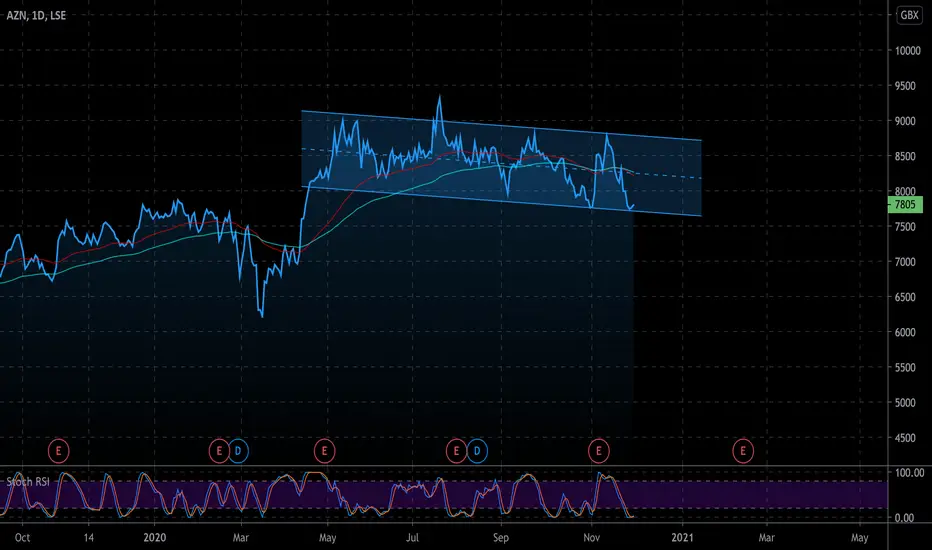Click the 8500 price axis label
The height and width of the screenshot is (550, 932).
pyautogui.click(x=905, y=156)
